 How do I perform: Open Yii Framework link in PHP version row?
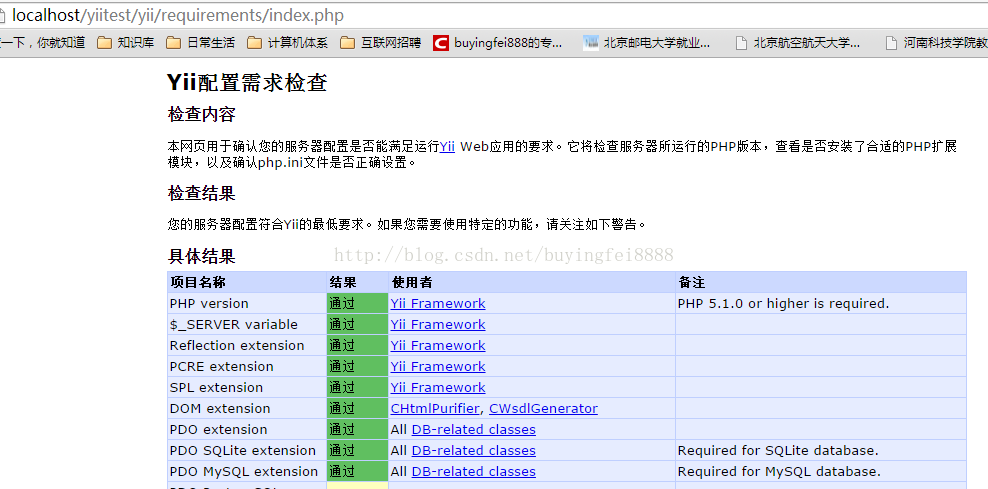pos(438,303)
